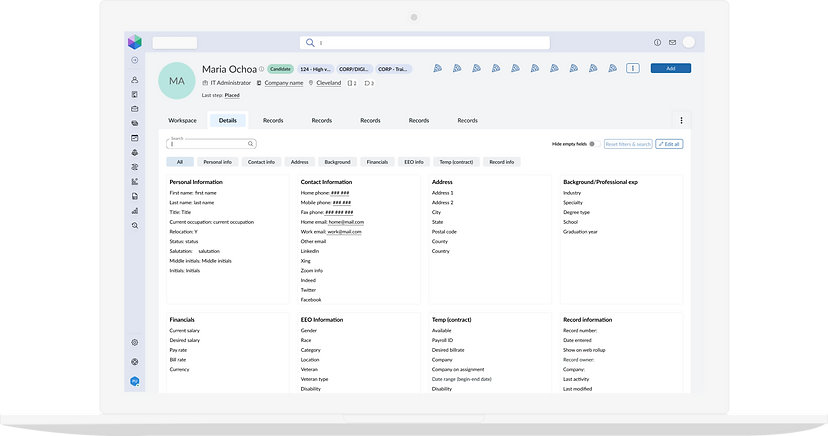Image resolution: width=828 pixels, height=436 pixels.
Task: Open the bar chart icon in the sidebar
Action: point(135,211)
